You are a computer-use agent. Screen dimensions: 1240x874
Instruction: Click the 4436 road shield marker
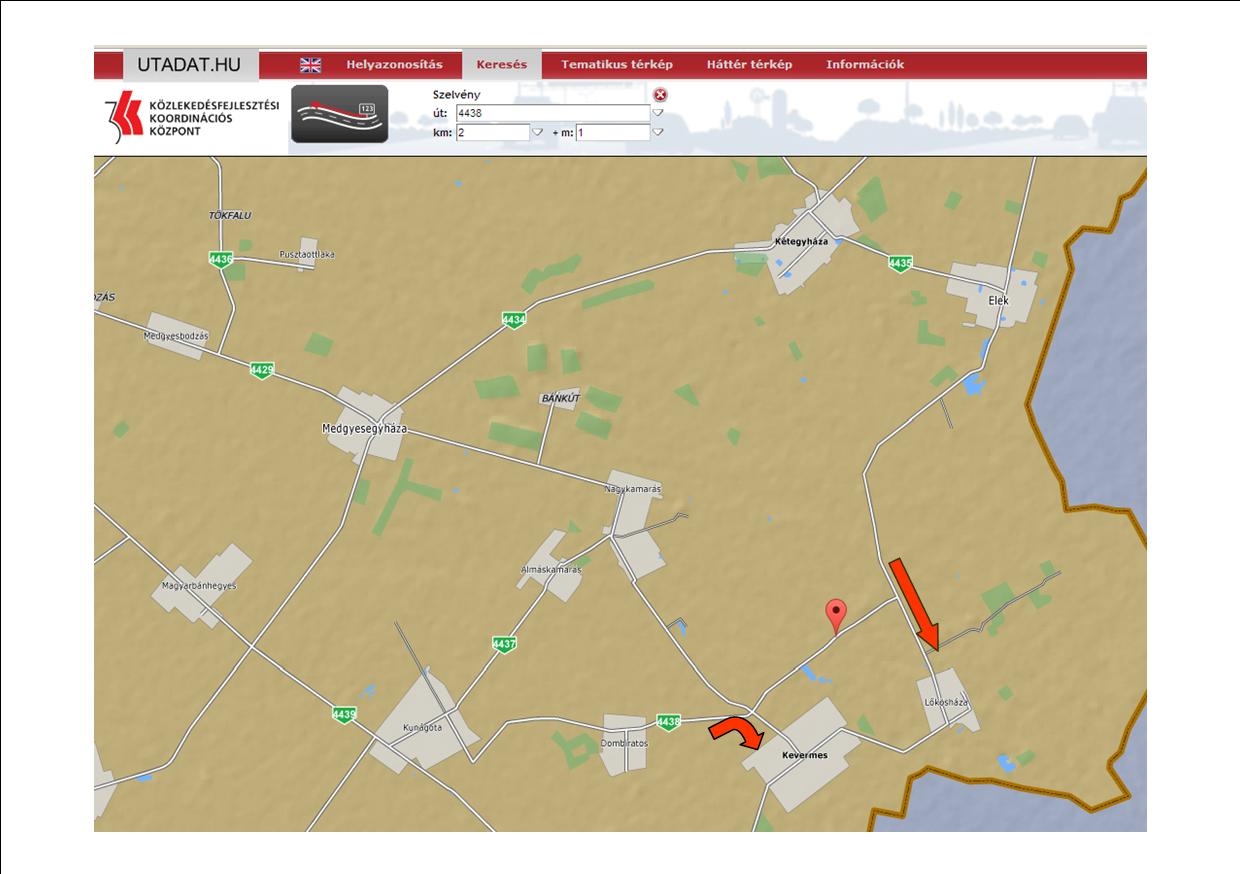220,259
